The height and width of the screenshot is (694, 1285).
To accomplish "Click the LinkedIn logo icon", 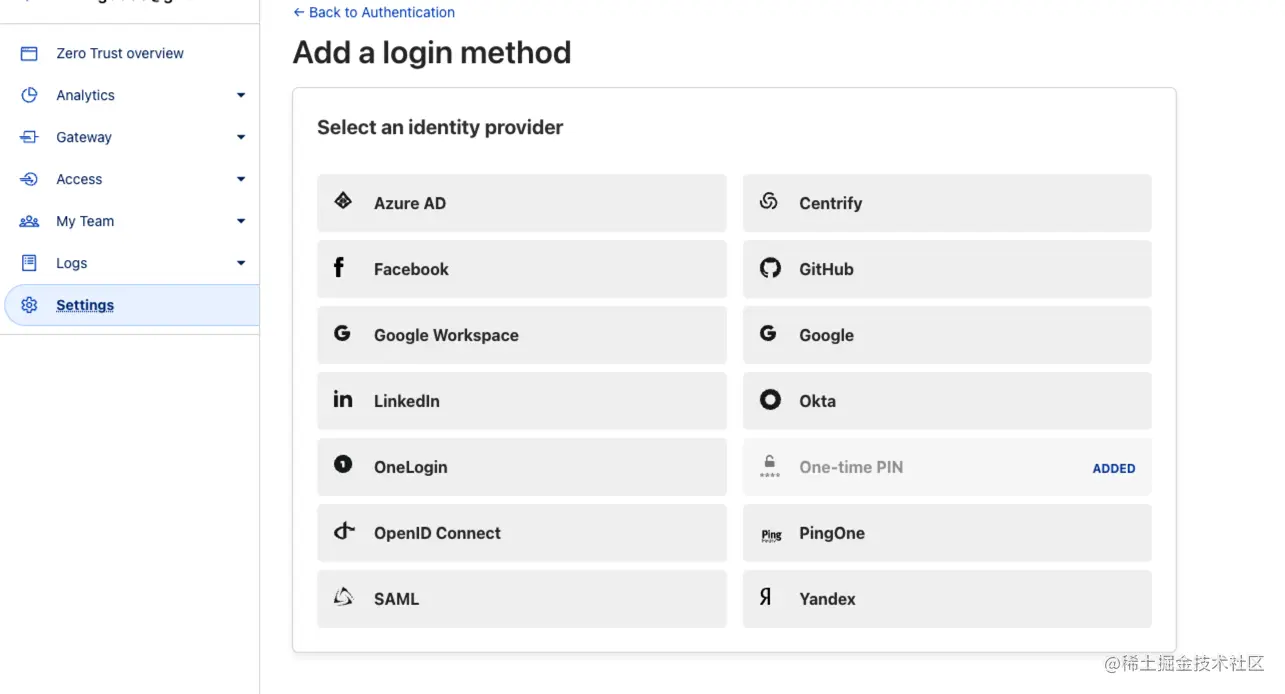I will pos(343,399).
